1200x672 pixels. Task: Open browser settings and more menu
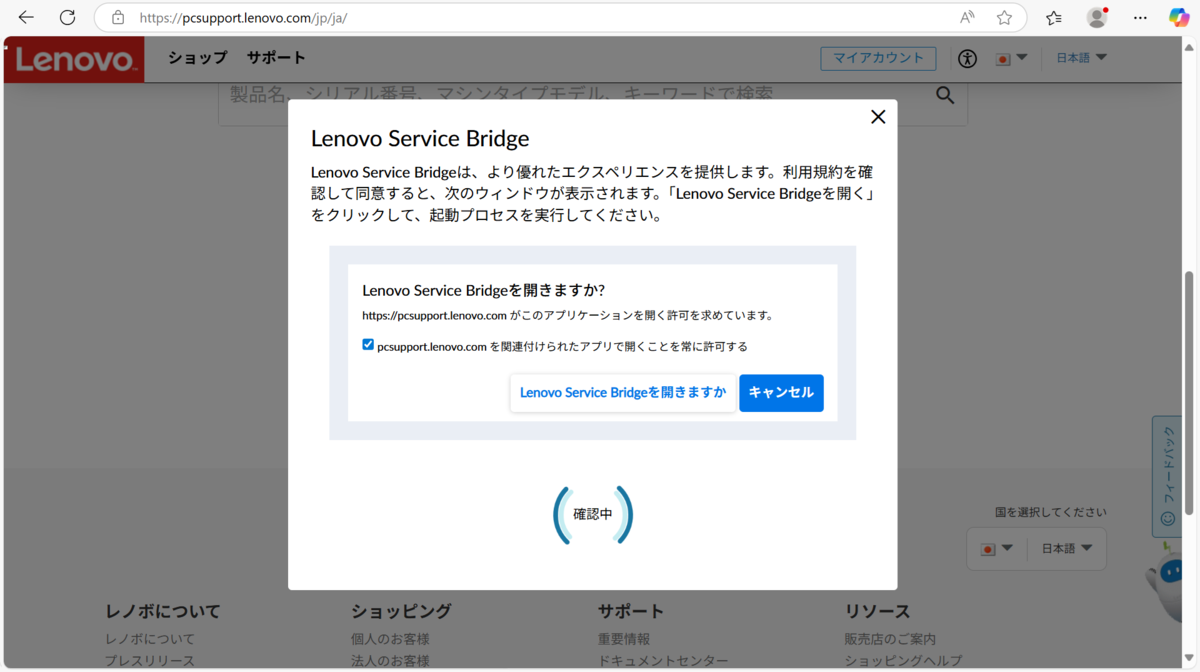click(x=1140, y=18)
